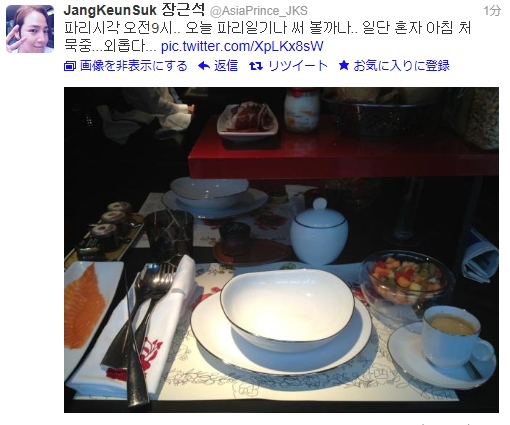This screenshot has height=425, width=510.
Task: Open the attached breakfast table photo
Action: point(281,250)
